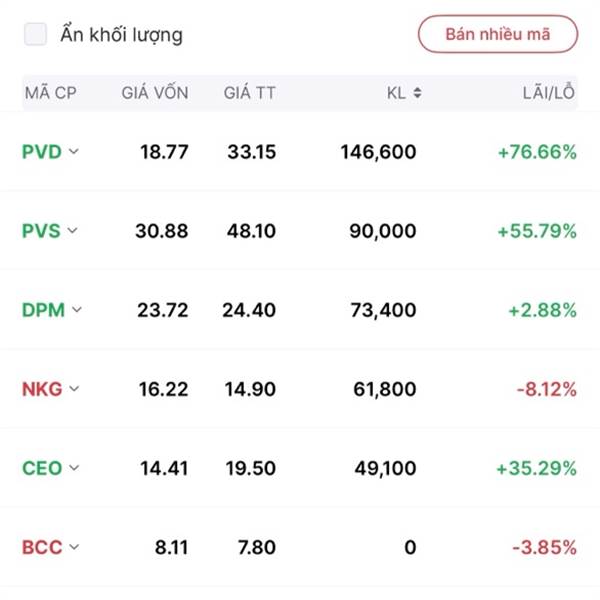
Task: Check the Ẩn khối lượng checkbox
Action: click(36, 34)
